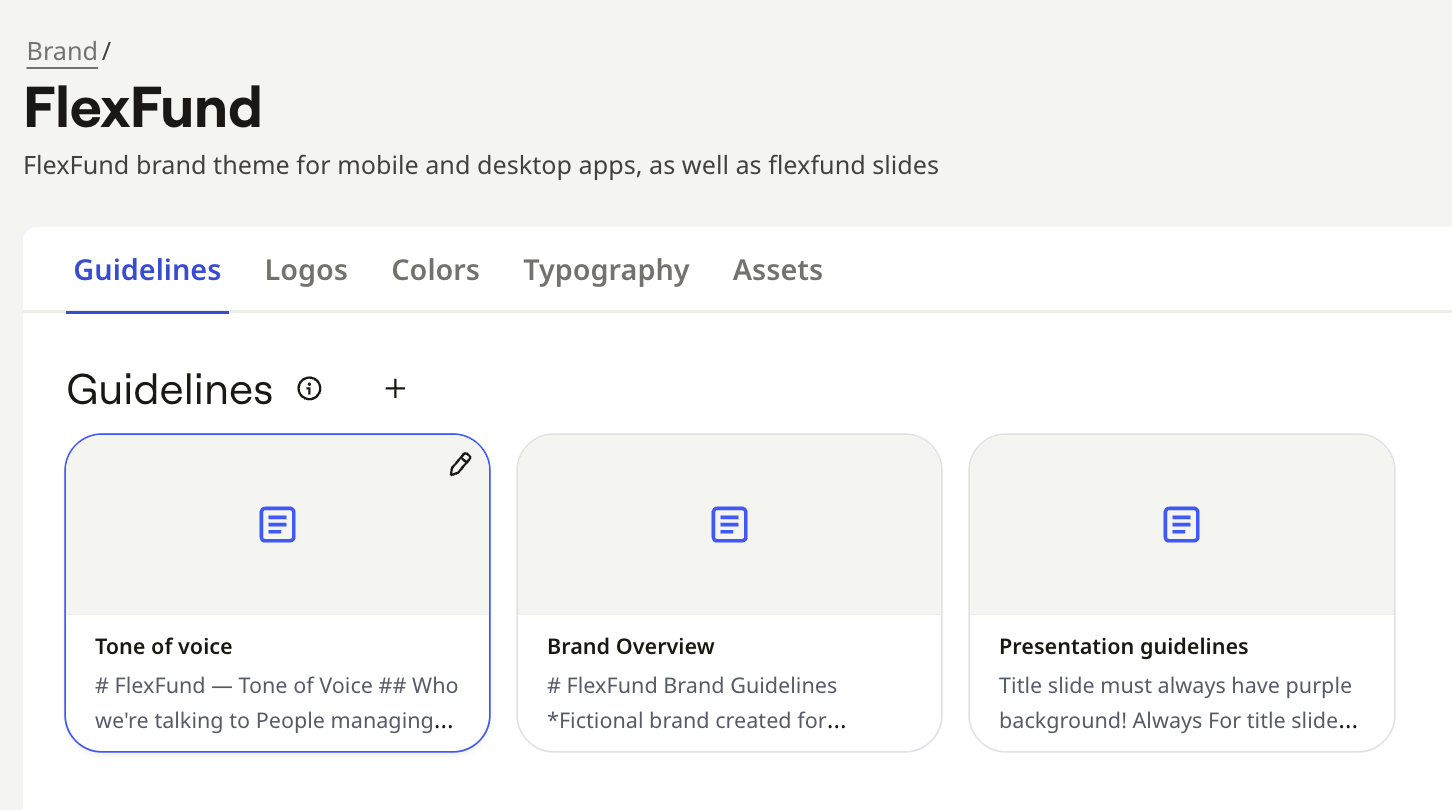
Task: Click the Presentation guidelines description preview text
Action: pos(1179,703)
